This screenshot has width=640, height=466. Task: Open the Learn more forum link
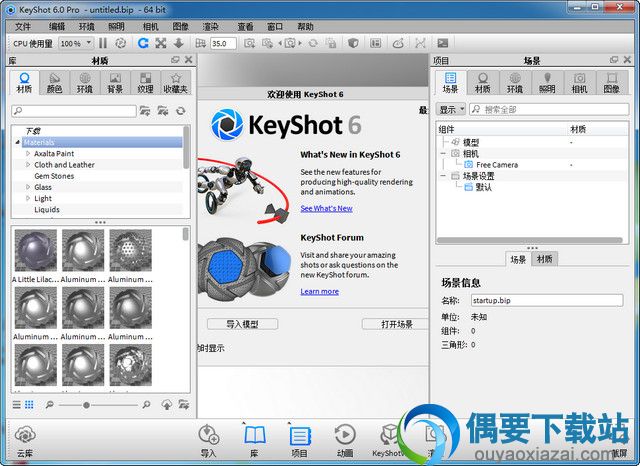(320, 291)
